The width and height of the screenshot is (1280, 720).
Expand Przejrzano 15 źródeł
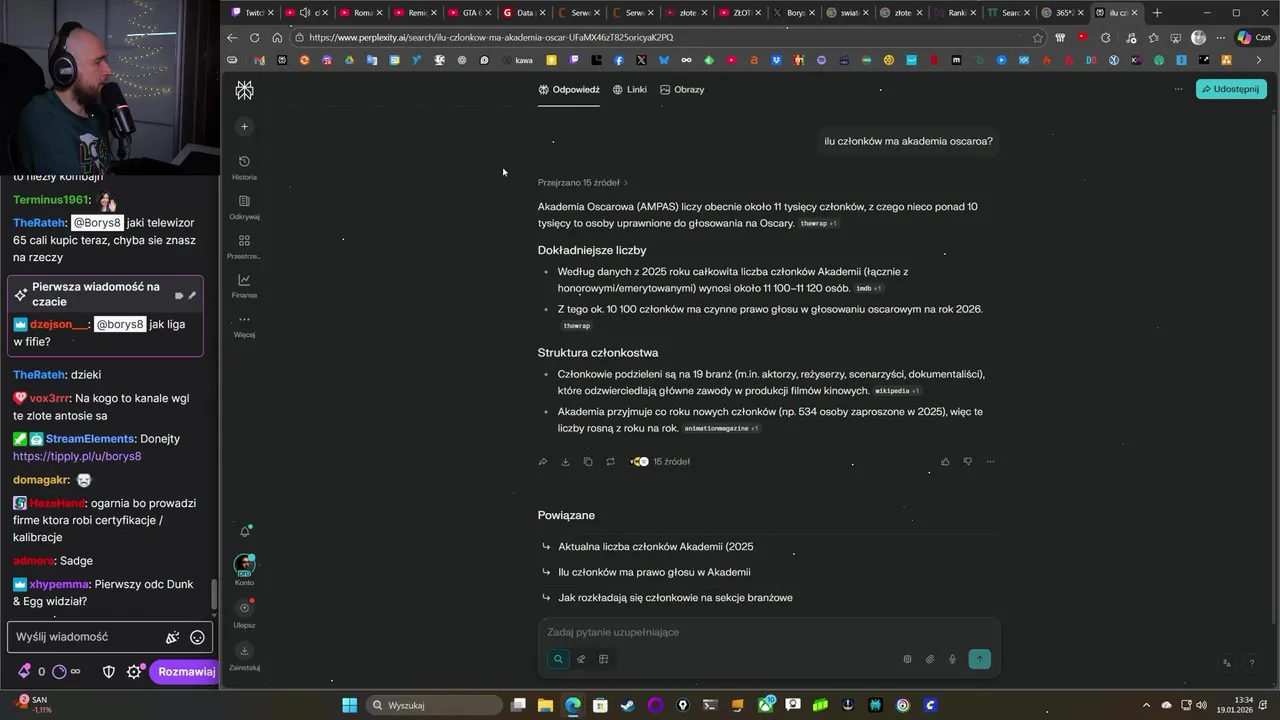pyautogui.click(x=583, y=183)
